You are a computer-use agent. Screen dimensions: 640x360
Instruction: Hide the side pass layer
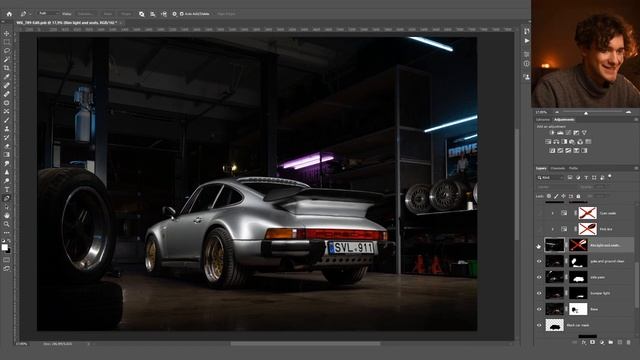tap(539, 277)
